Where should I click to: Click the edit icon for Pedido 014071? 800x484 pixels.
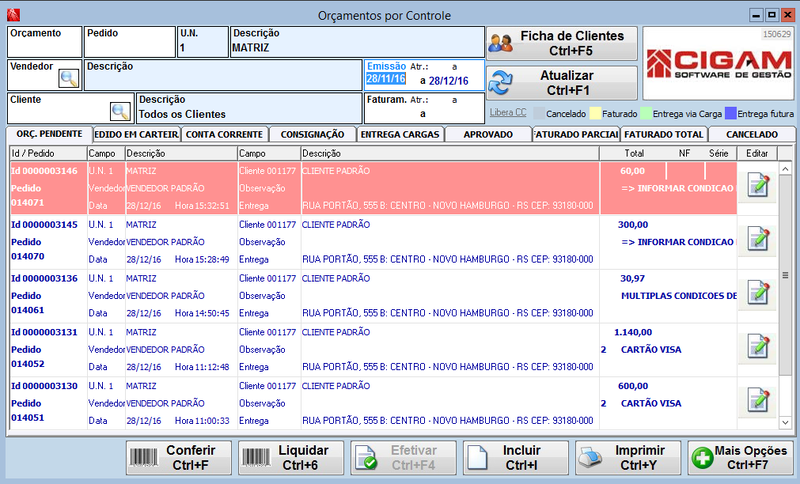758,185
